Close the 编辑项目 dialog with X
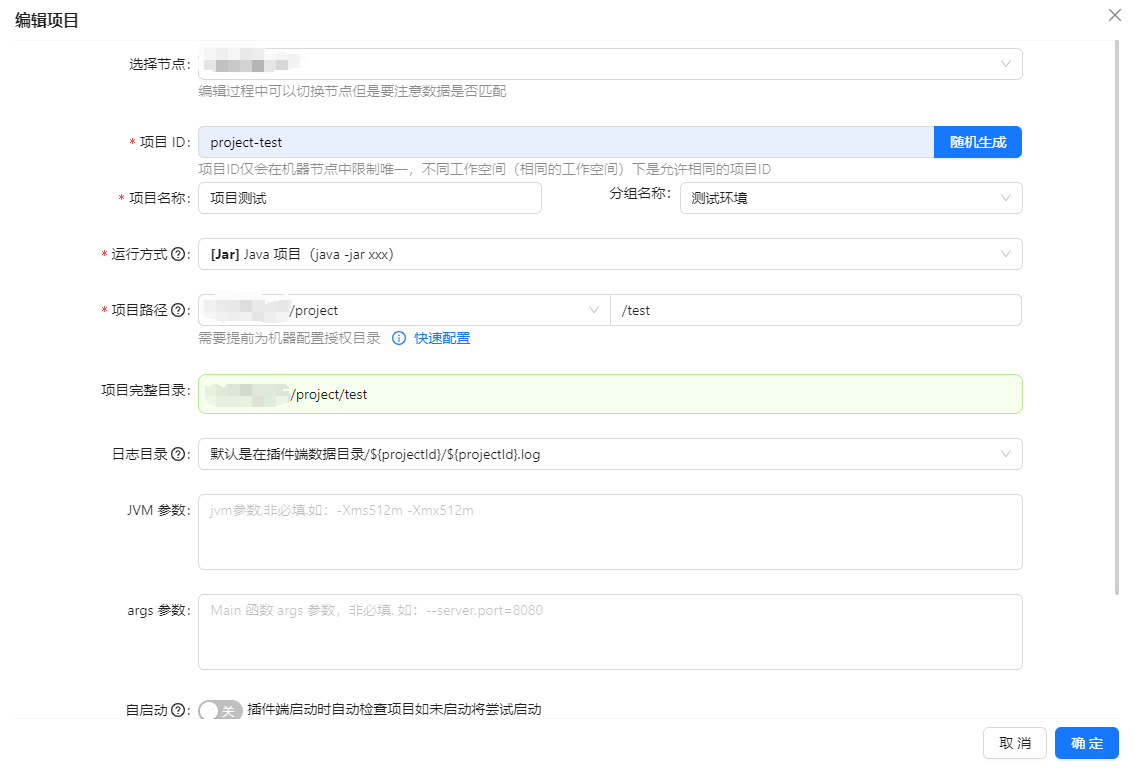 pyautogui.click(x=1115, y=15)
